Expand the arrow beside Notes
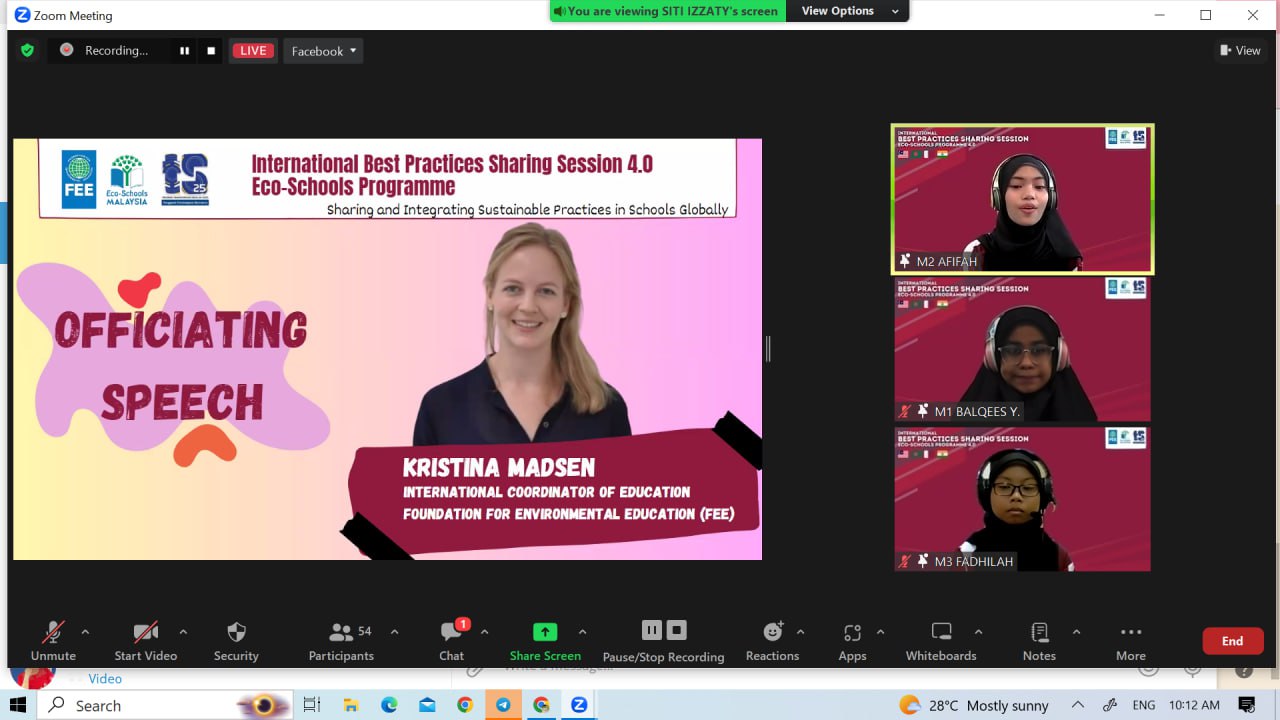The height and width of the screenshot is (720, 1280). coord(1076,632)
